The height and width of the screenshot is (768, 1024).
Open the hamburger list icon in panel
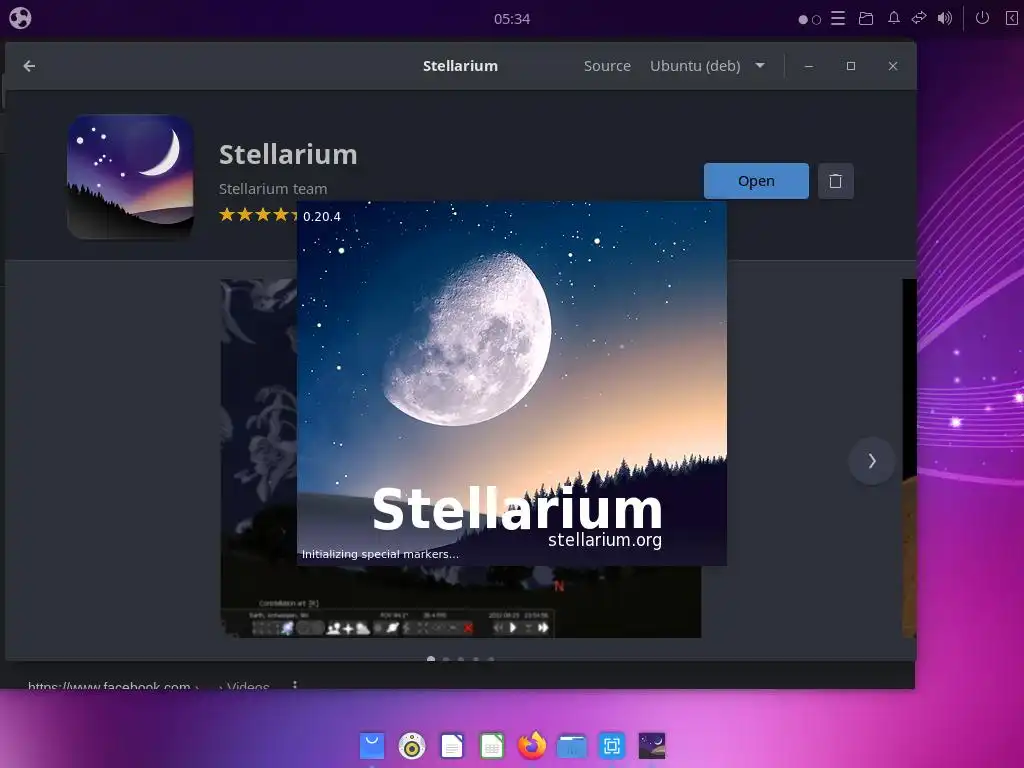pyautogui.click(x=838, y=18)
